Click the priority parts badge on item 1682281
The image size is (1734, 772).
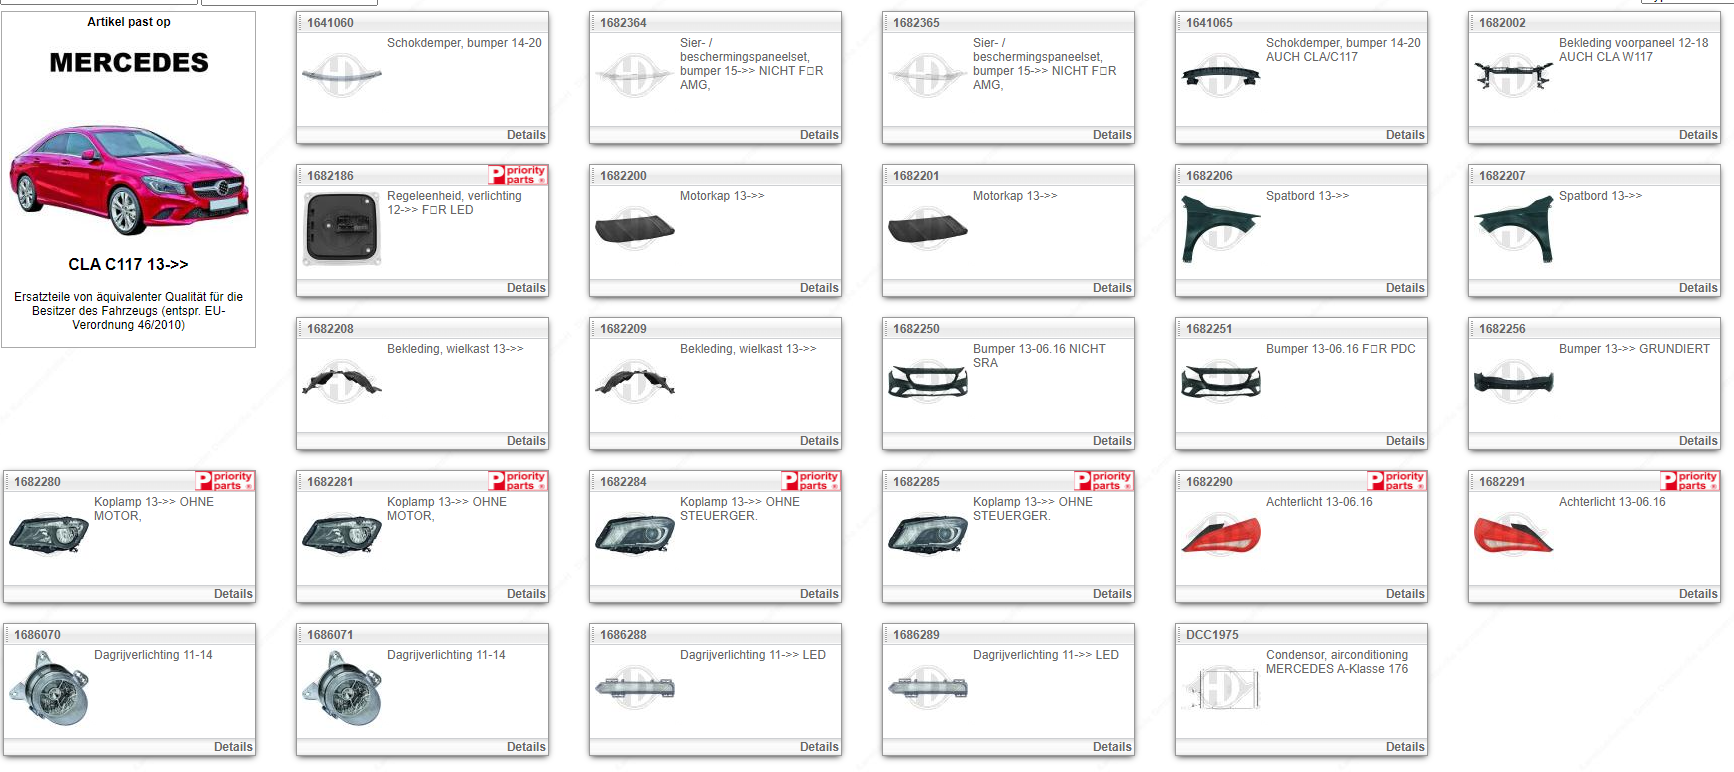click(518, 481)
